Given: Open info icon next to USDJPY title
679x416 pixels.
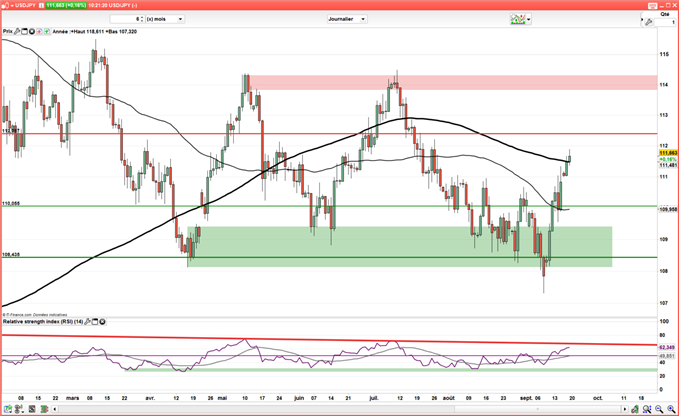Looking at the screenshot, I should pos(41,5).
